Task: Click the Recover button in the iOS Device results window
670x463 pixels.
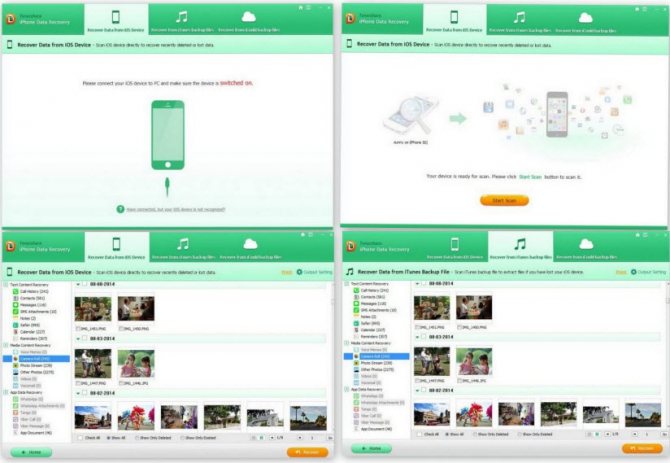Action: point(308,452)
